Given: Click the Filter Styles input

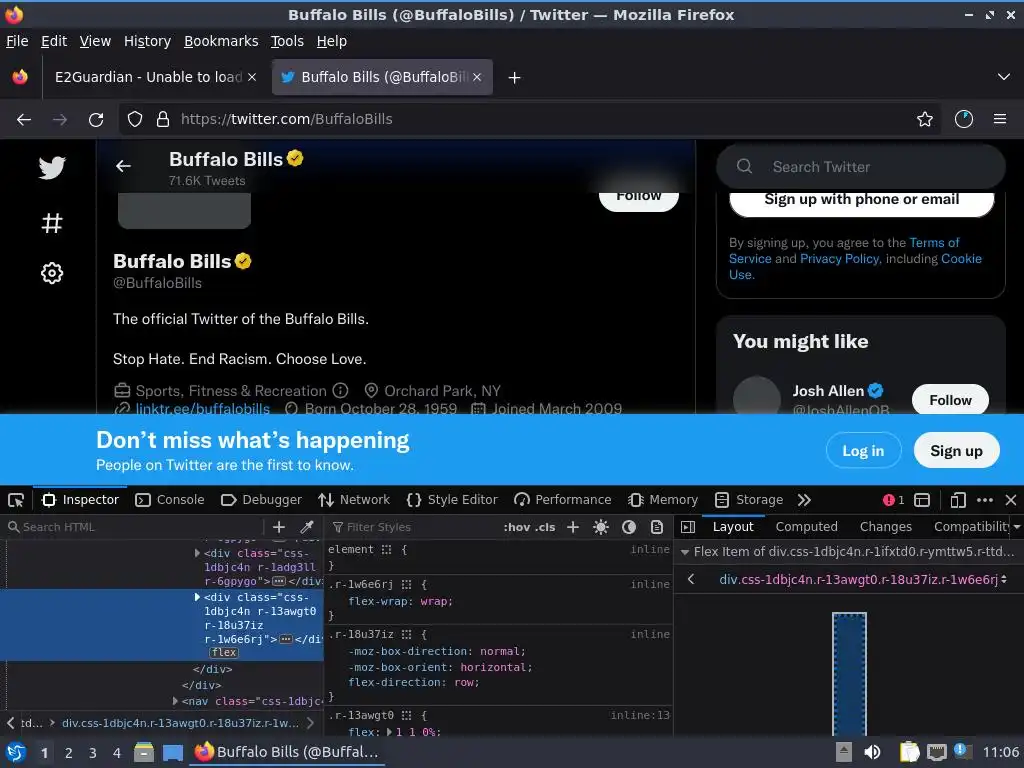Looking at the screenshot, I should click(413, 527).
